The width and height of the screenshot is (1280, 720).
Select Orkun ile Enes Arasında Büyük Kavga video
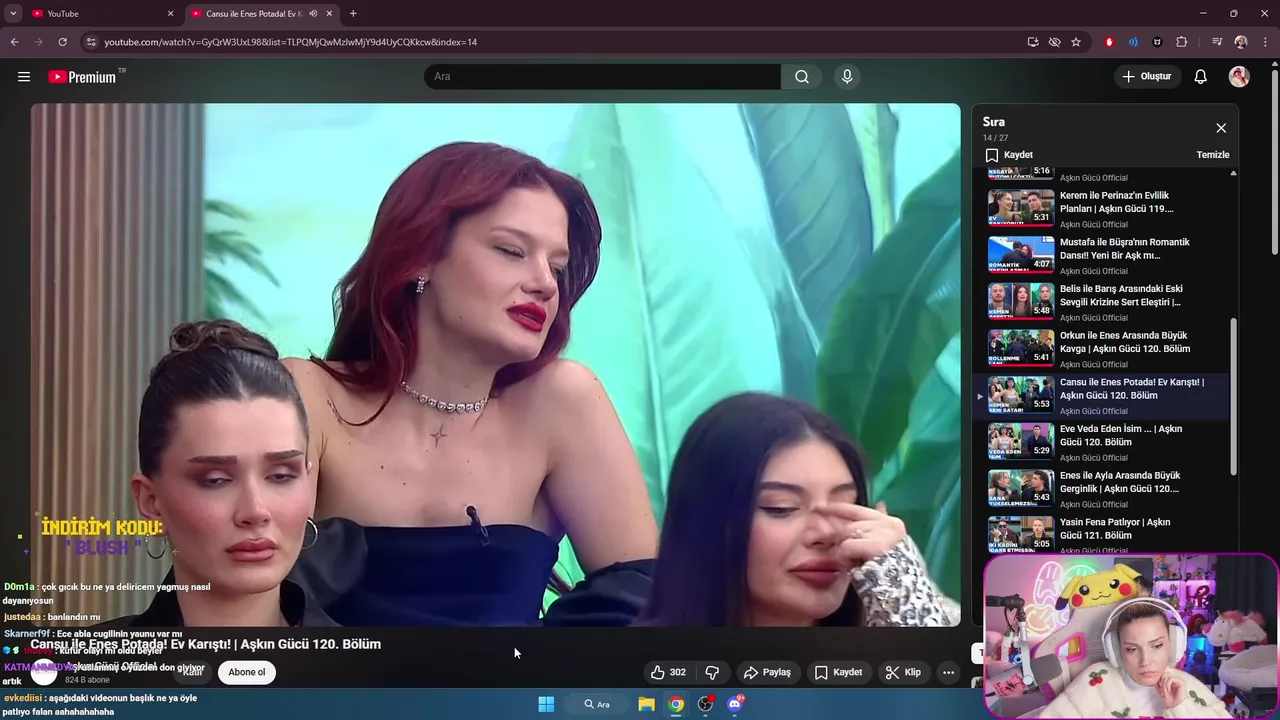tap(1100, 348)
